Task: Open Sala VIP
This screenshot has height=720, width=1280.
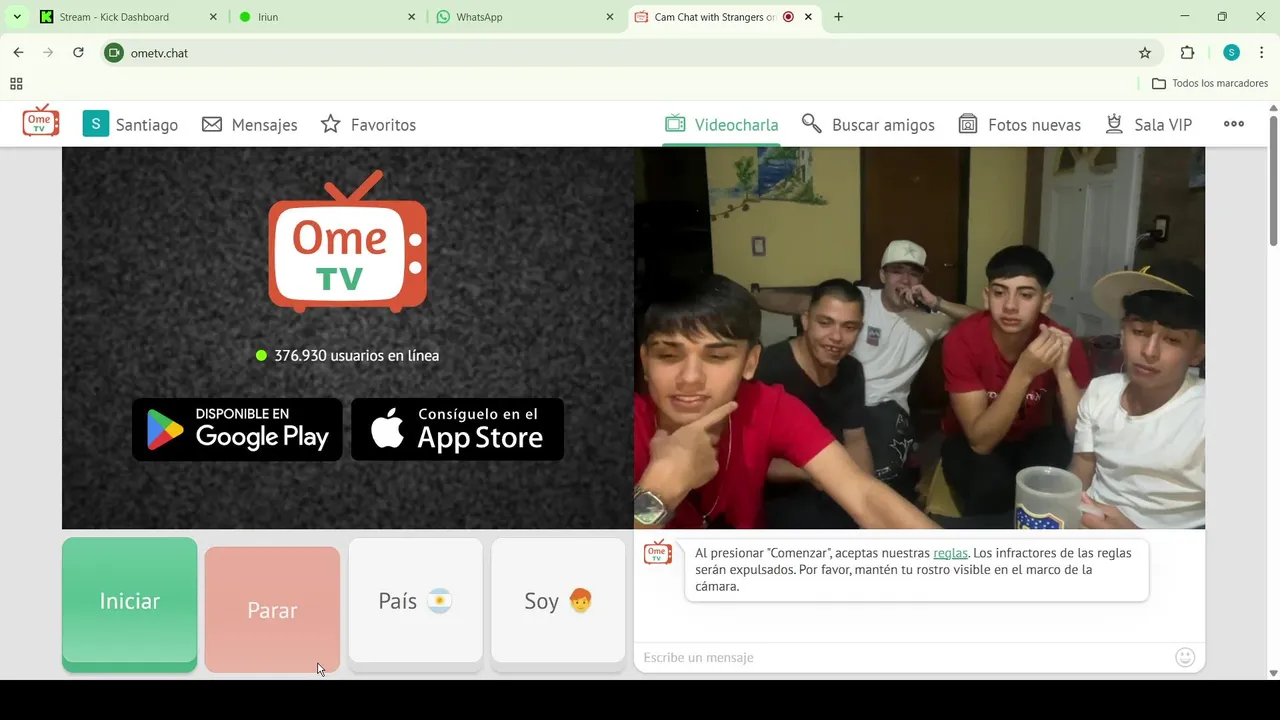Action: coord(1148,125)
